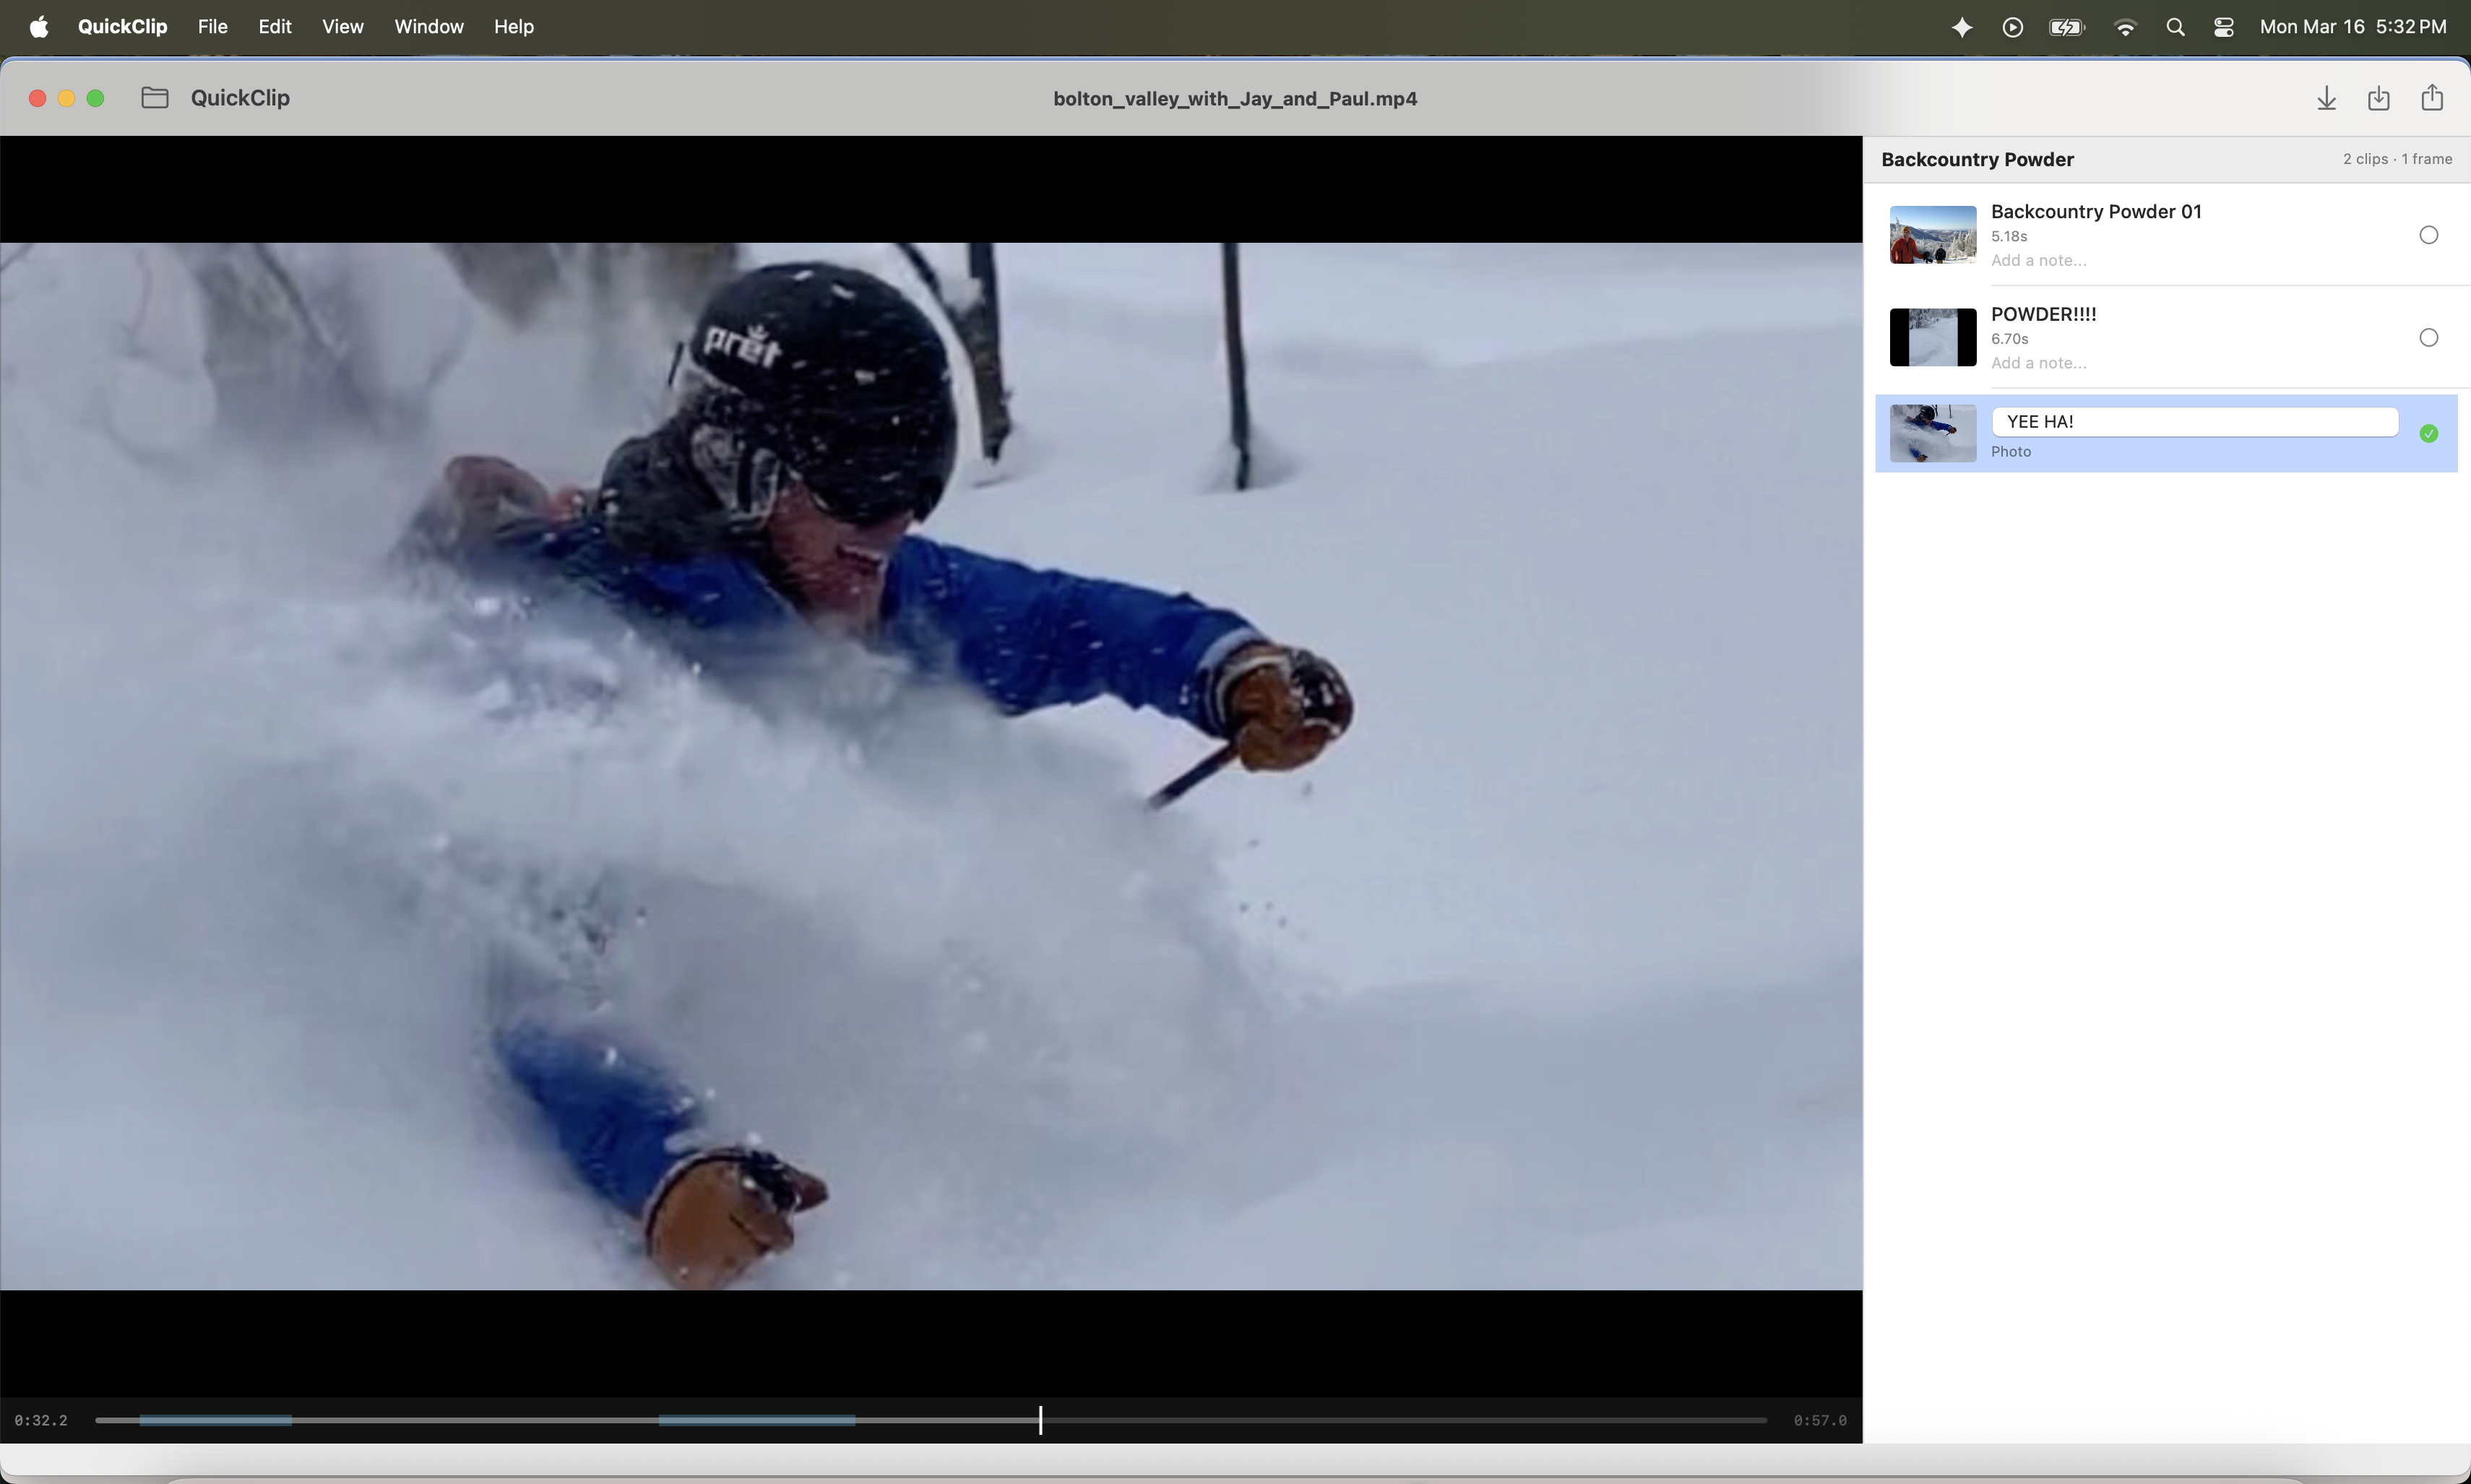Uncheck the green checkmark on YEE HA! photo
Image resolution: width=2471 pixels, height=1484 pixels.
tap(2428, 433)
